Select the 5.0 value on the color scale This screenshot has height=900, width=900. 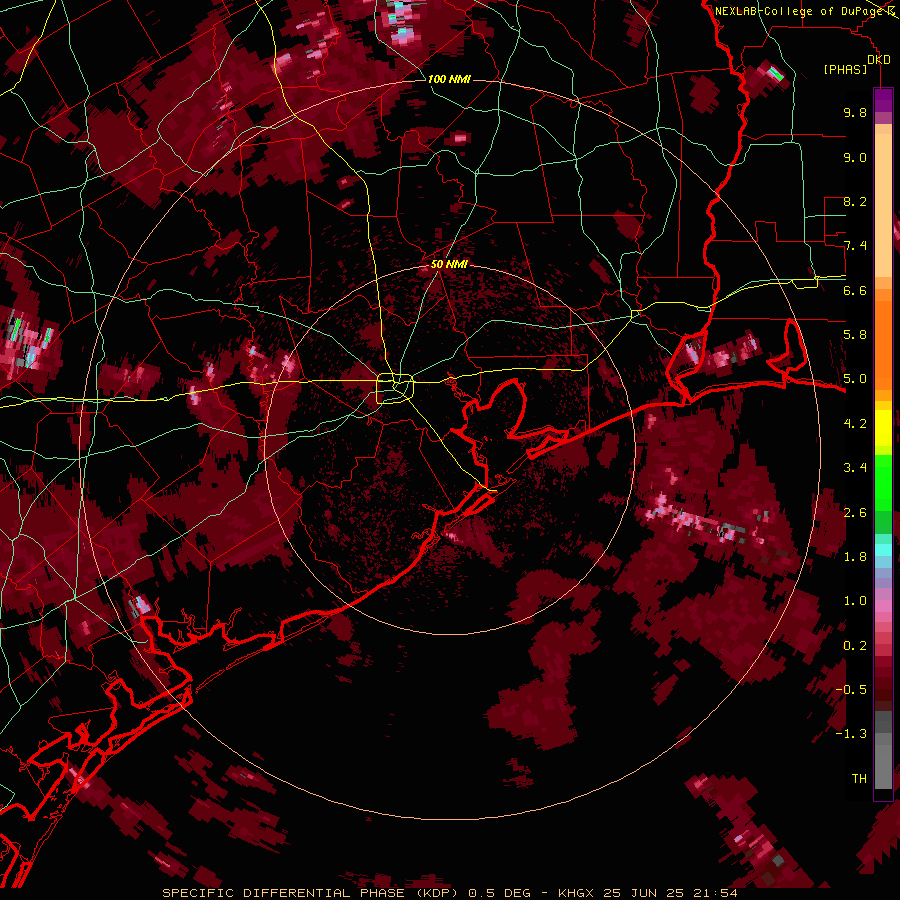click(x=855, y=379)
